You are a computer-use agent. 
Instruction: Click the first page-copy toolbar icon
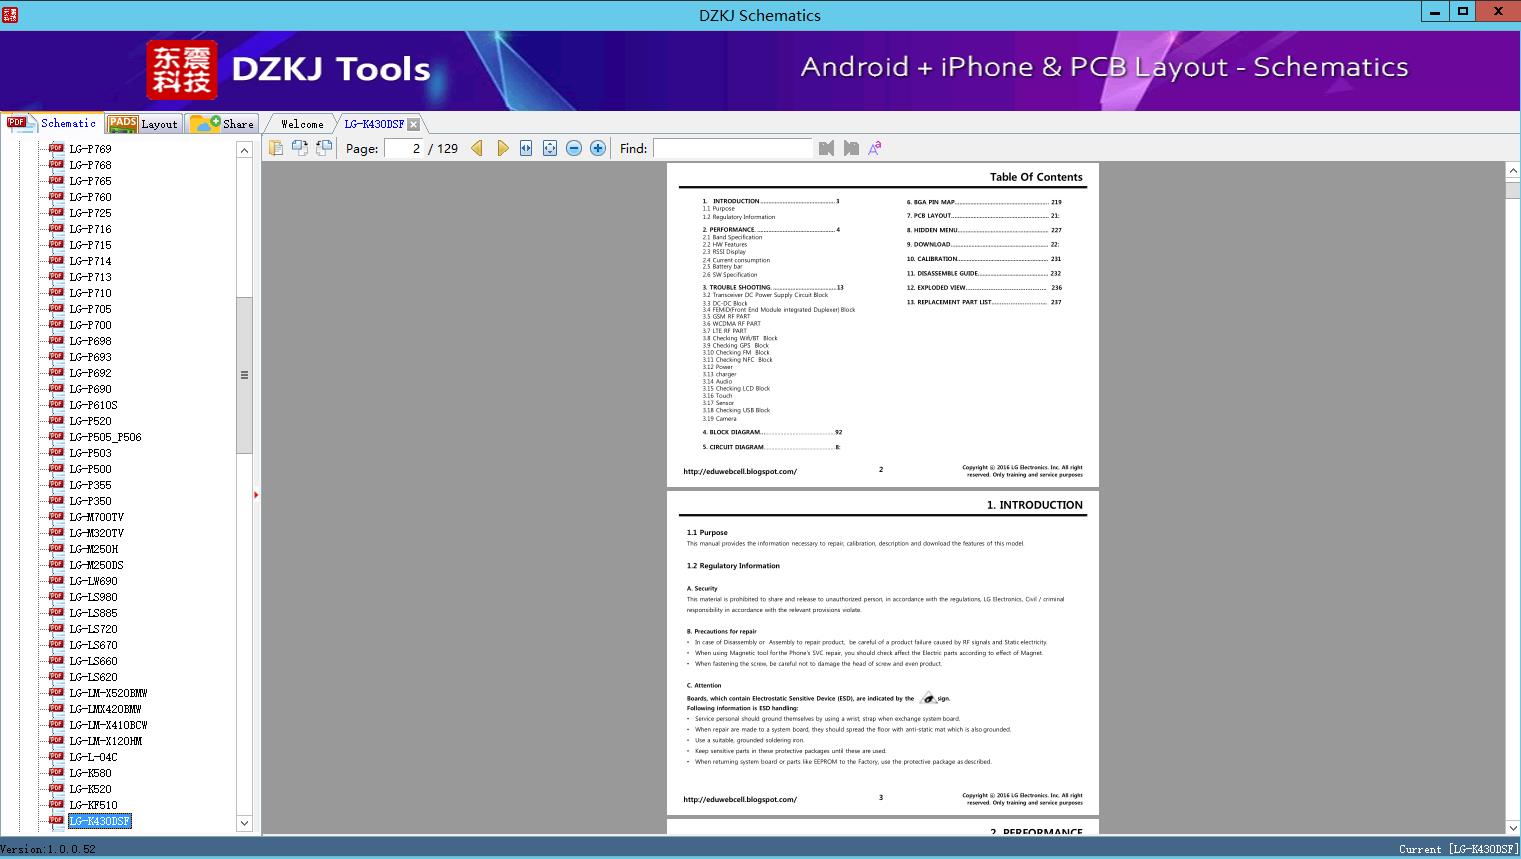coord(276,148)
